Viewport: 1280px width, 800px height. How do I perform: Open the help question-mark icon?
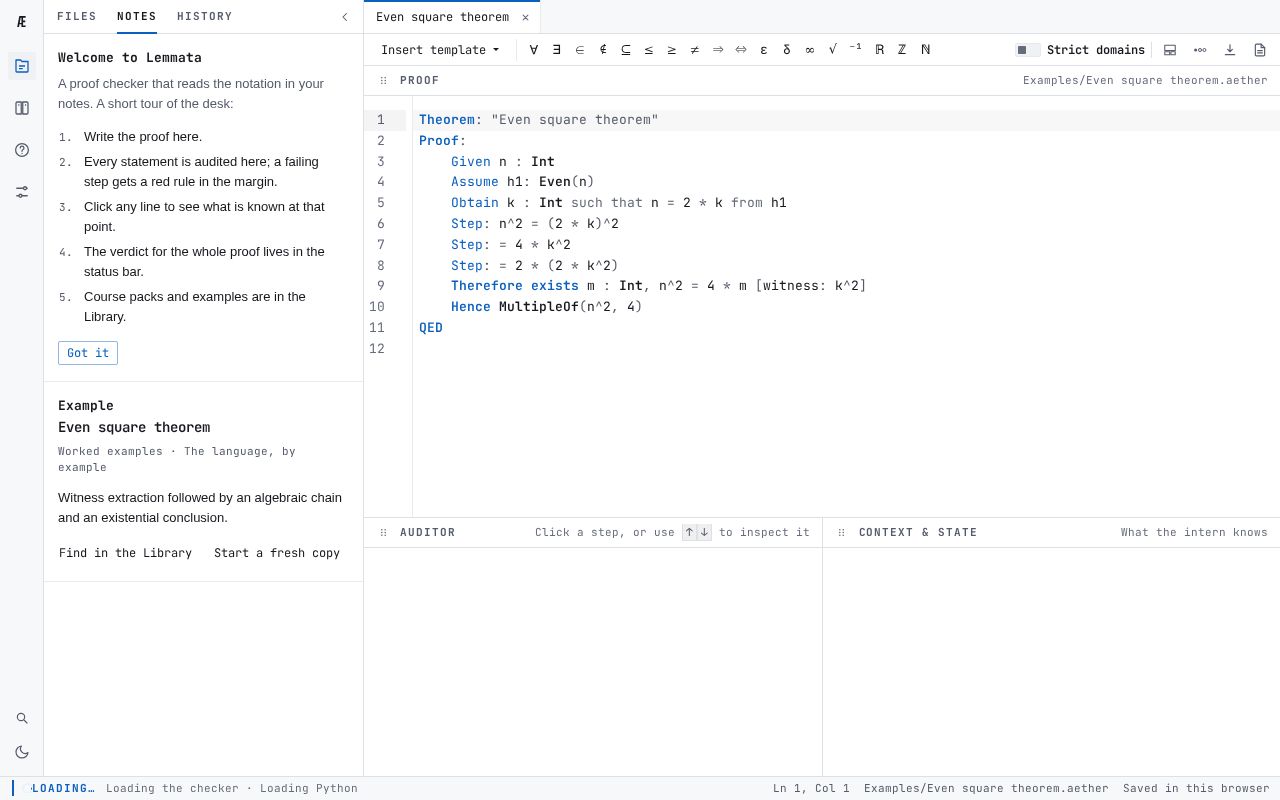(22, 150)
